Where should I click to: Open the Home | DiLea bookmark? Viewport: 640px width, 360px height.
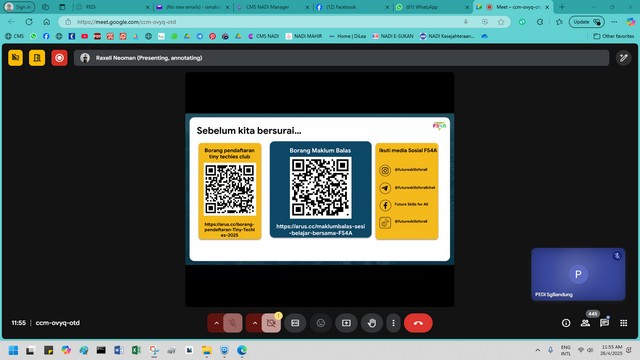pyautogui.click(x=347, y=36)
